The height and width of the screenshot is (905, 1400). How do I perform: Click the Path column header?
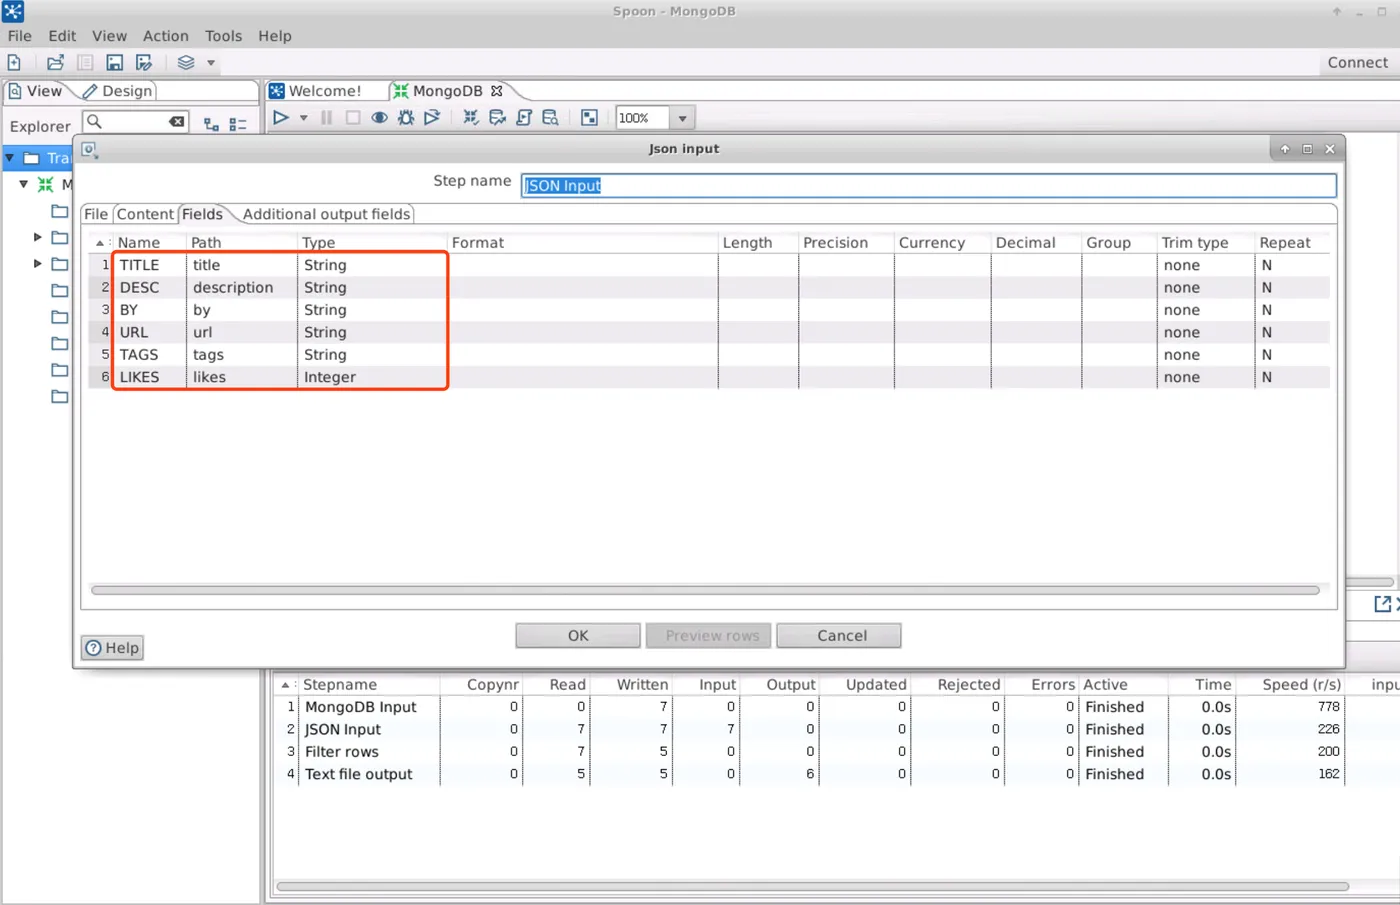point(242,243)
